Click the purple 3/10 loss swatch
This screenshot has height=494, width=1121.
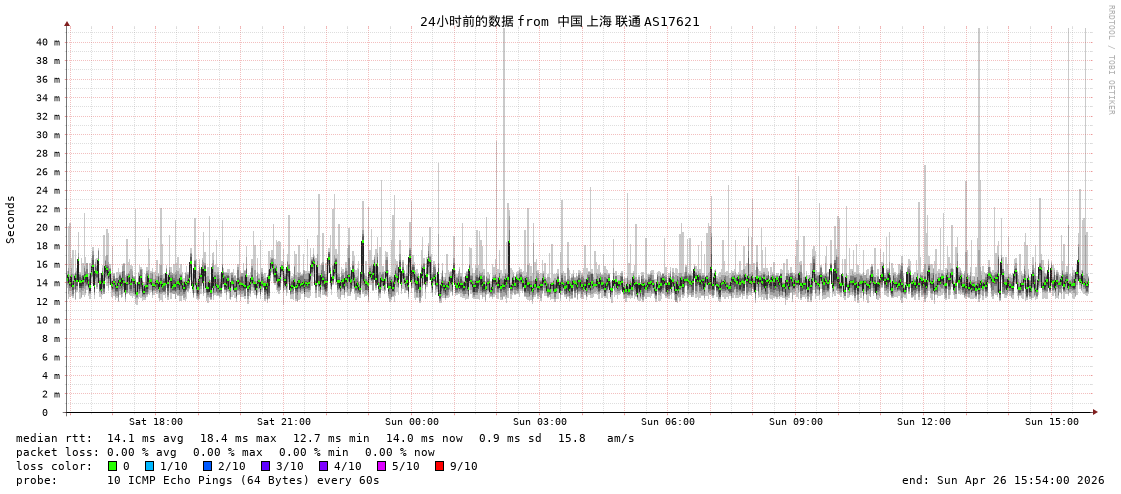click(x=265, y=466)
